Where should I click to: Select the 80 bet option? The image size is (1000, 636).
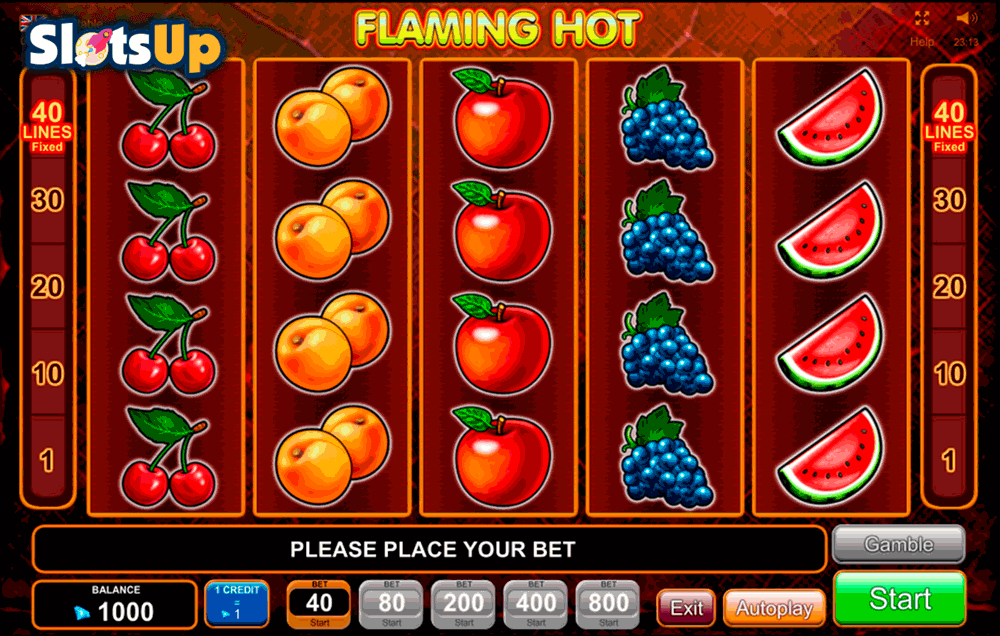[x=391, y=603]
